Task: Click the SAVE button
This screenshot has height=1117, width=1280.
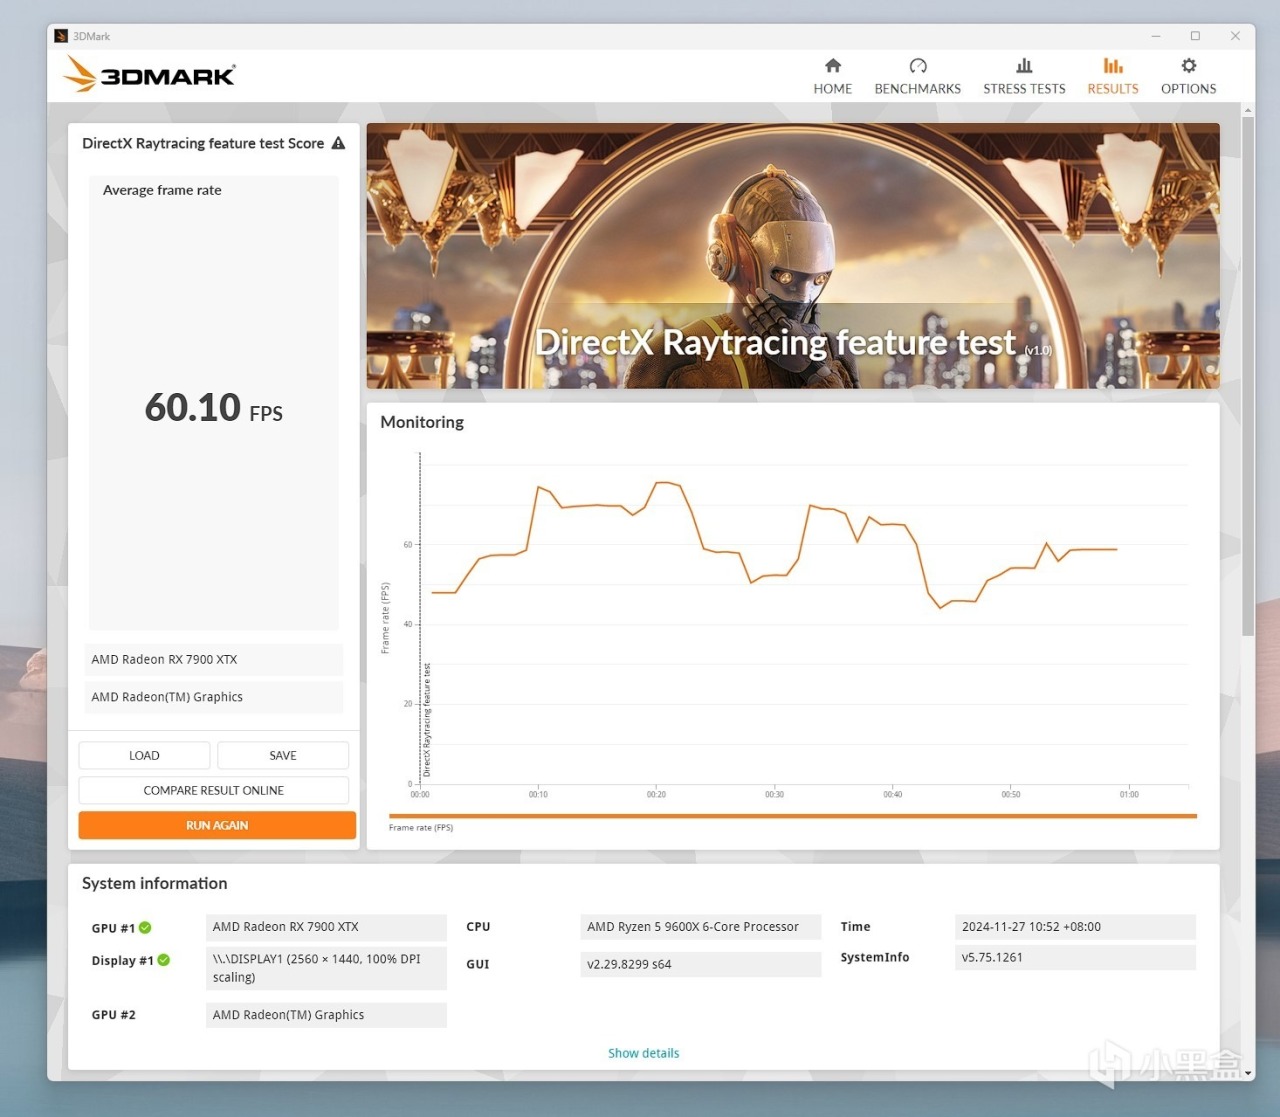Action: [x=283, y=755]
